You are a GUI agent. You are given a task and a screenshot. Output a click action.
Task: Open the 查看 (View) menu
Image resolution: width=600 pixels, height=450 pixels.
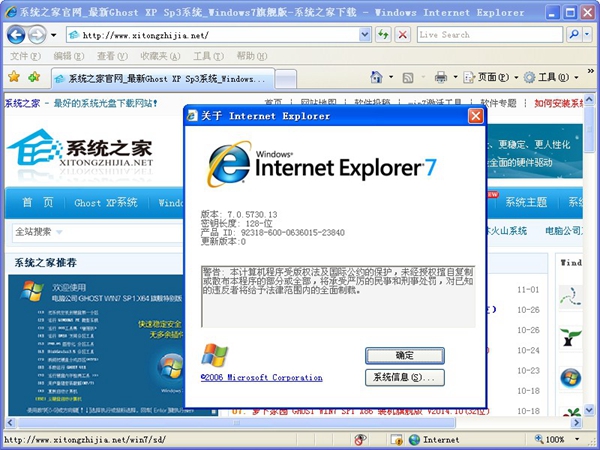(x=106, y=56)
